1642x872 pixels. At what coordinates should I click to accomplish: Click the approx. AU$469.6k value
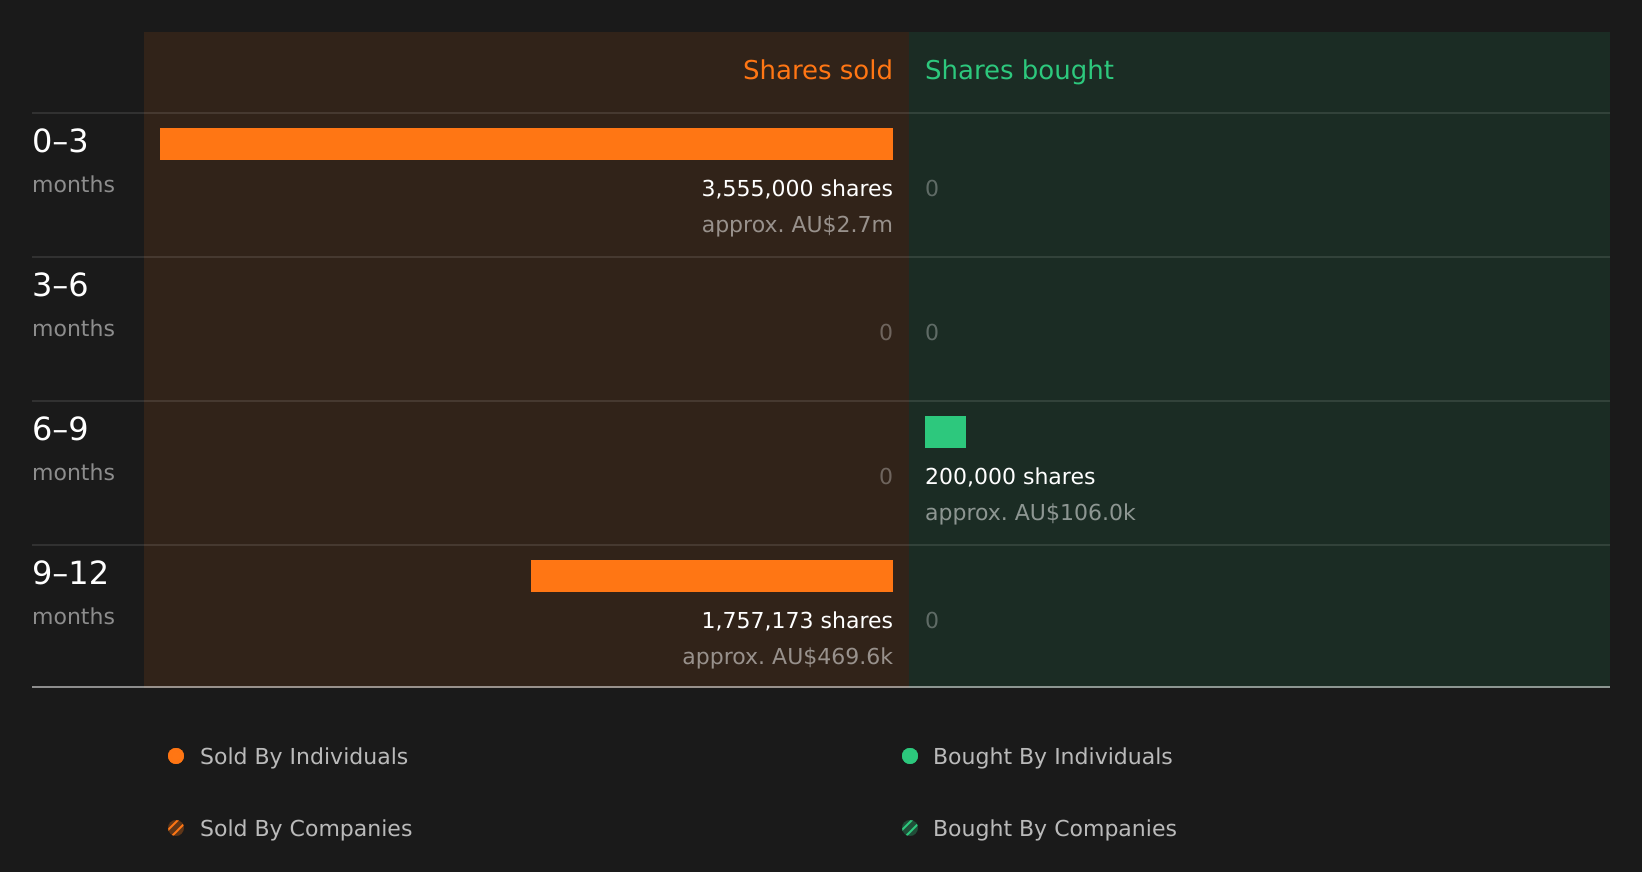coord(787,656)
